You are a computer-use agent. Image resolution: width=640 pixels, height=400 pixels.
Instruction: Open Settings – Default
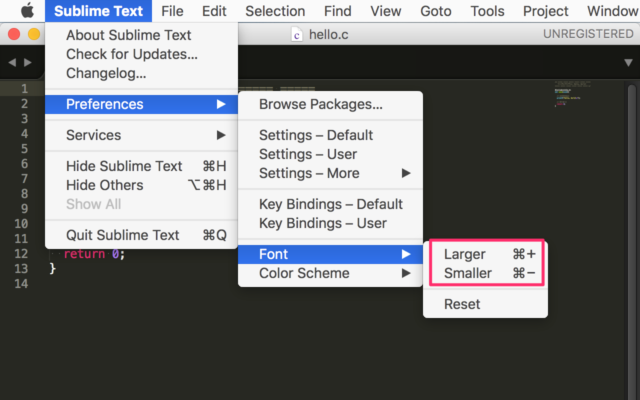click(330, 135)
